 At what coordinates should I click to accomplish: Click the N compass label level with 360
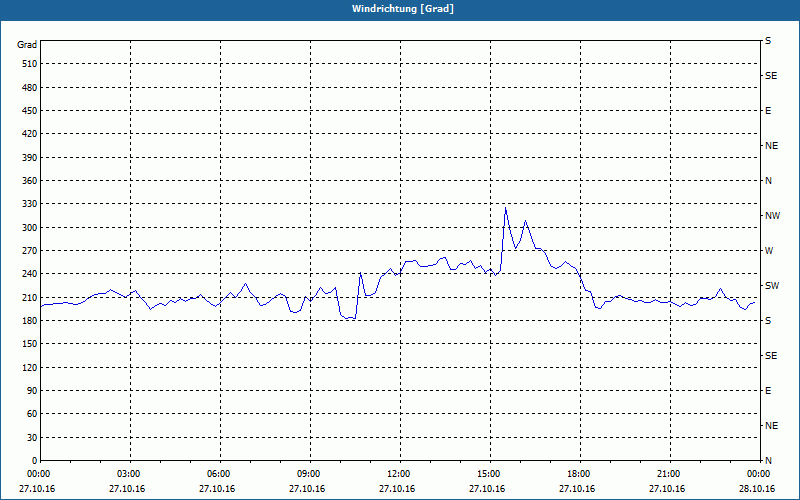pyautogui.click(x=768, y=181)
